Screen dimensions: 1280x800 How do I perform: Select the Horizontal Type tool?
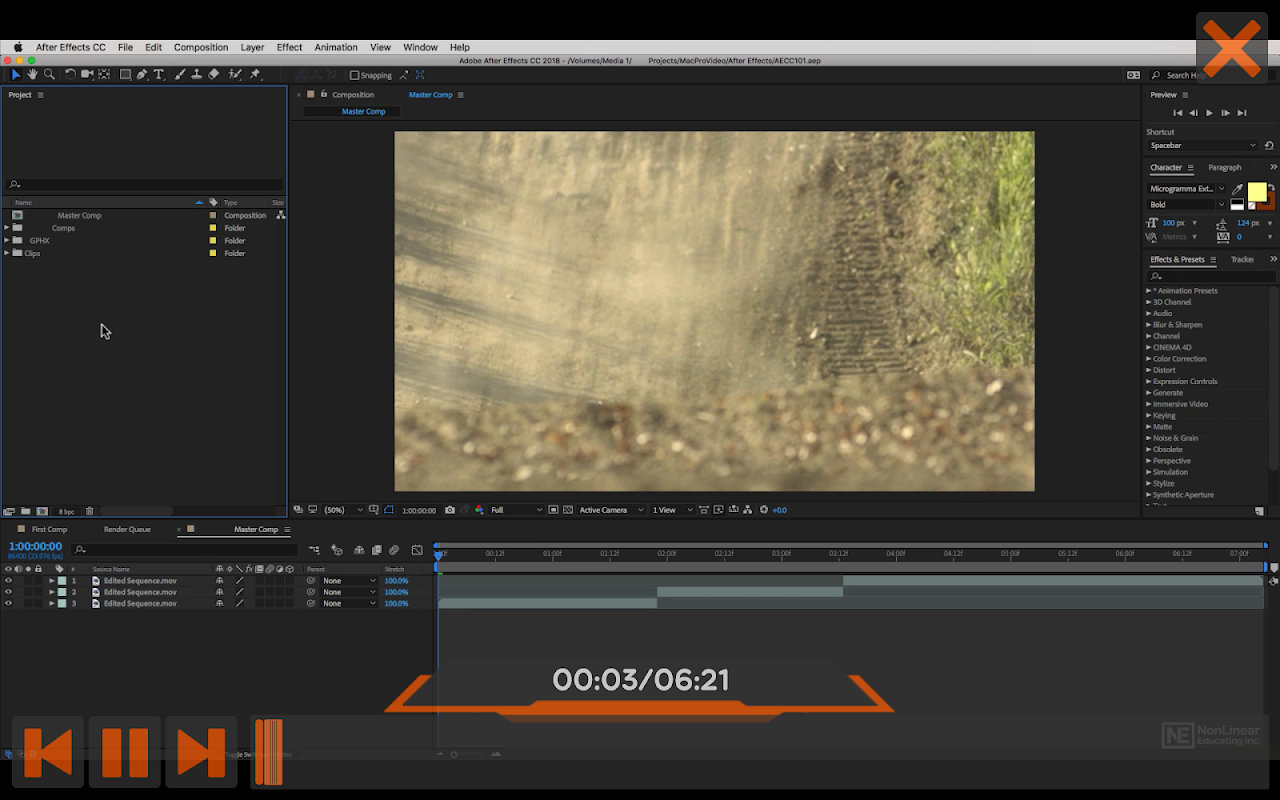click(159, 75)
